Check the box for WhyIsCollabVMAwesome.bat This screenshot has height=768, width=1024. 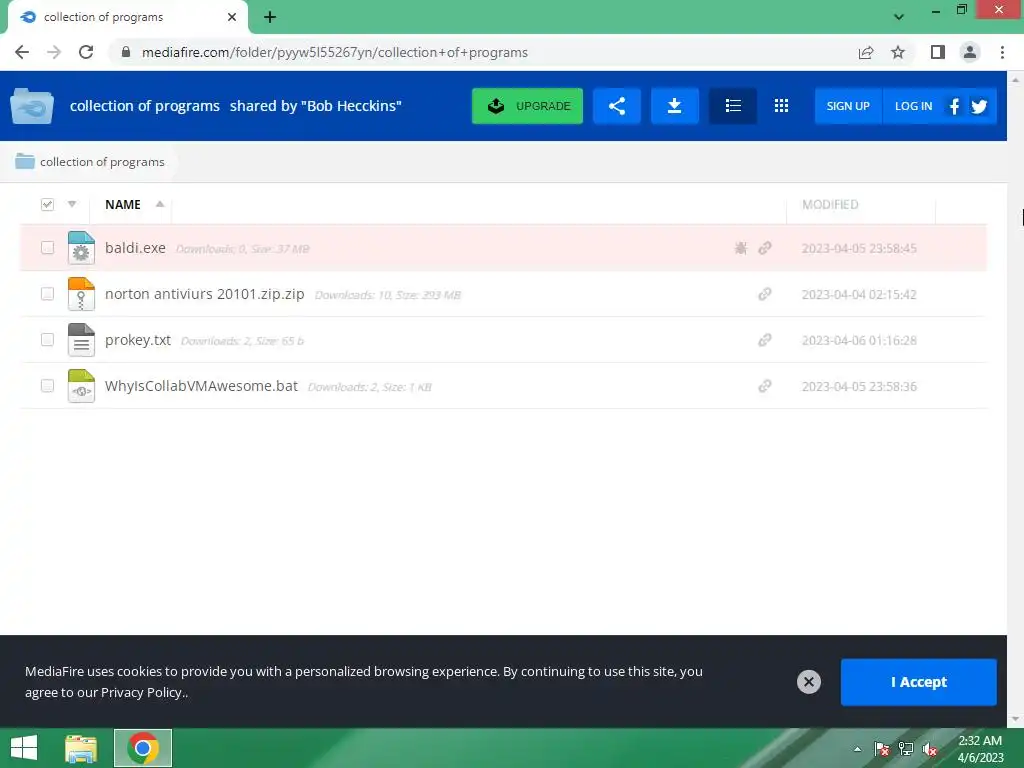point(47,386)
